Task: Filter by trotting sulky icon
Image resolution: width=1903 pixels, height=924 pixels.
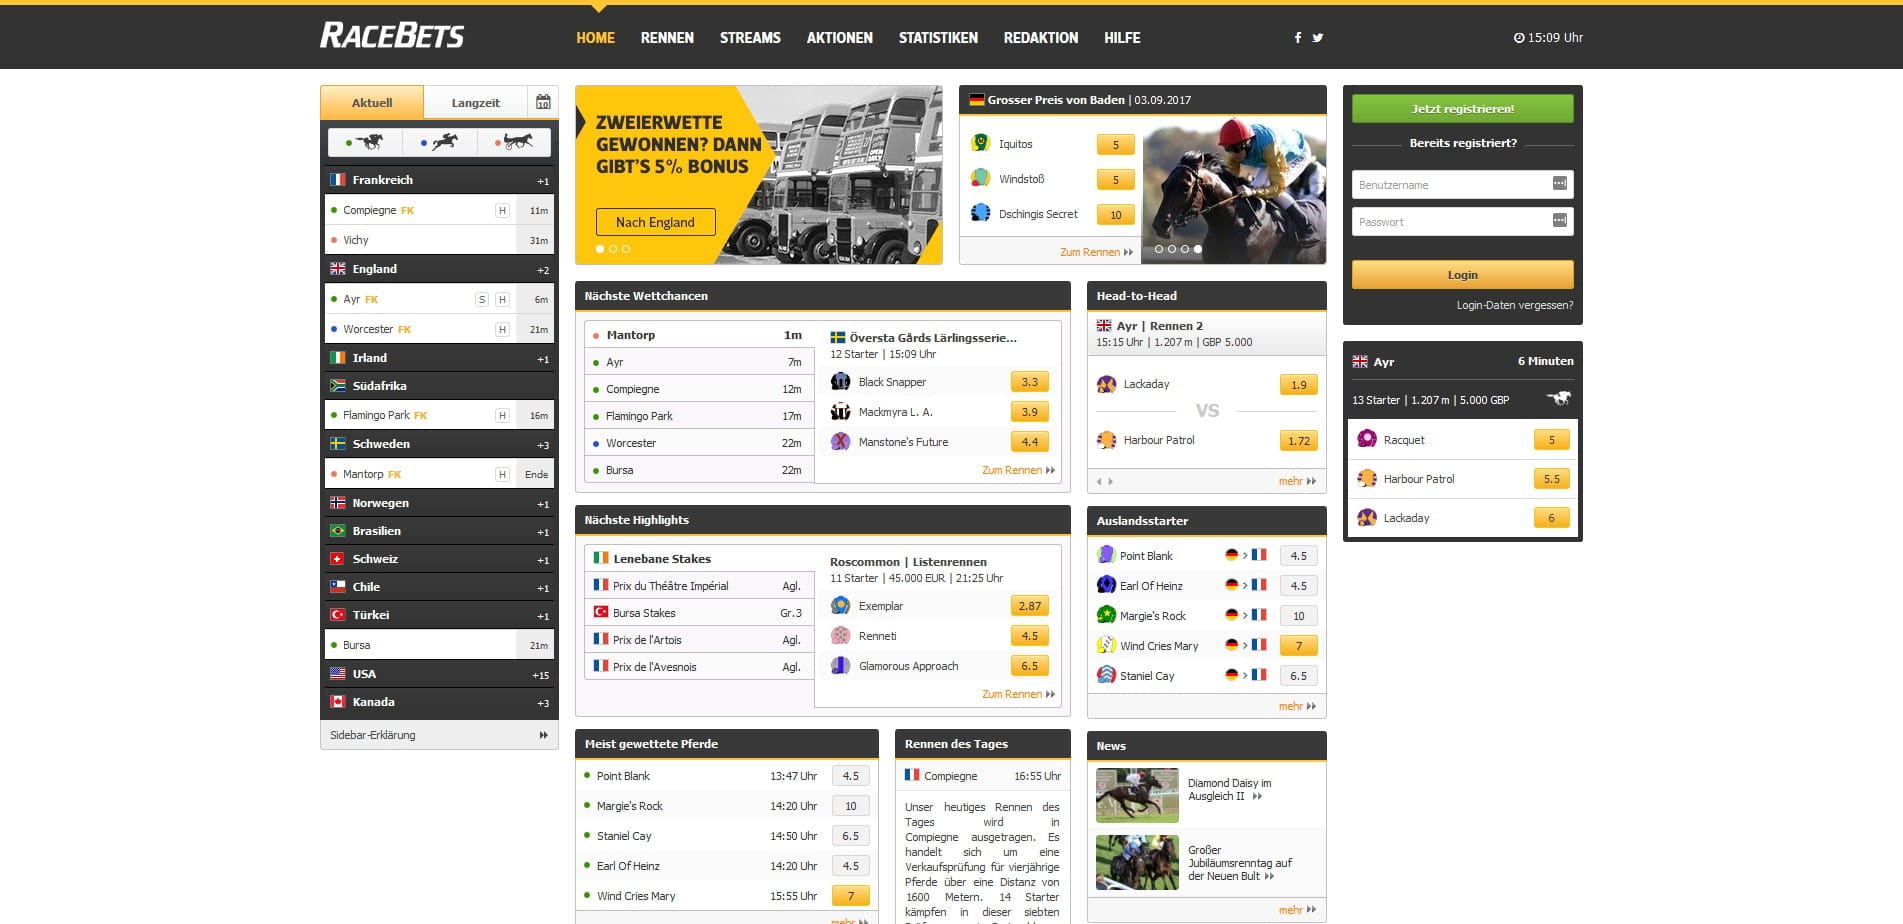Action: [x=514, y=142]
